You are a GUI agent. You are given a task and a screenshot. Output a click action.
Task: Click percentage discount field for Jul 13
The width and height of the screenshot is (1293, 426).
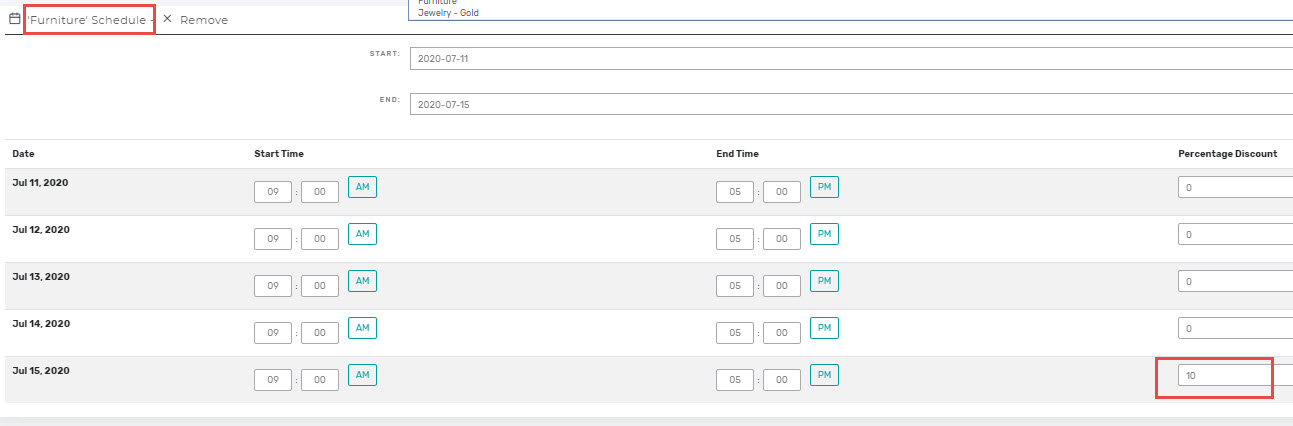coord(1235,281)
